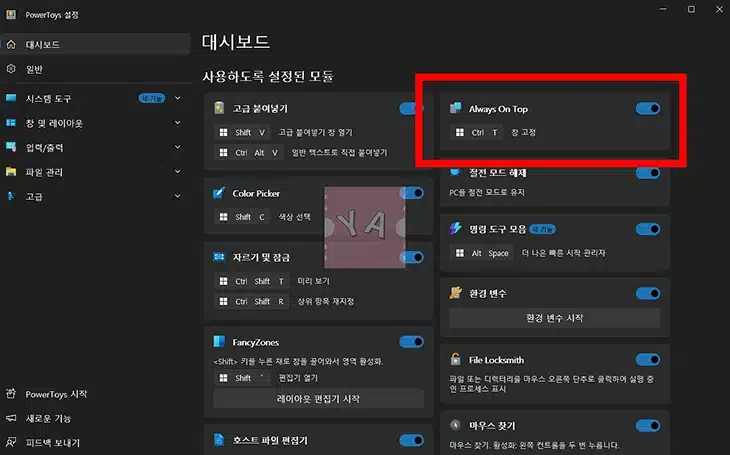730x455 pixels.
Task: Click the 대시보드 home icon in sidebar
Action: pyautogui.click(x=11, y=44)
